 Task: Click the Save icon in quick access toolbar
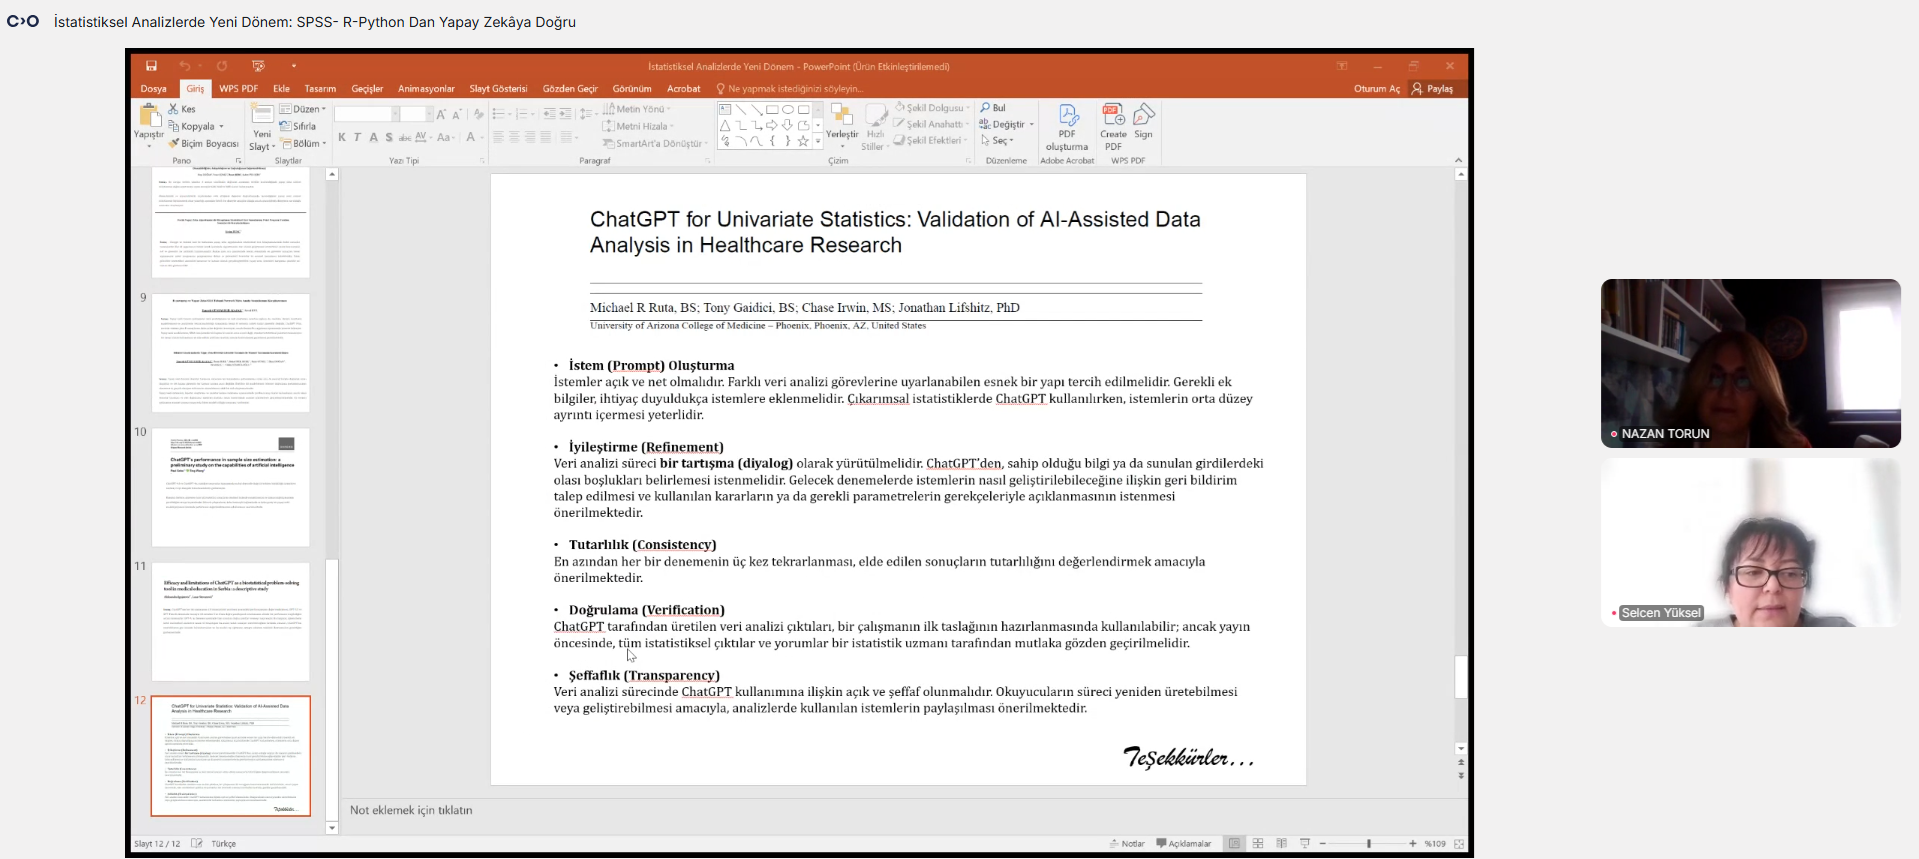tap(151, 66)
